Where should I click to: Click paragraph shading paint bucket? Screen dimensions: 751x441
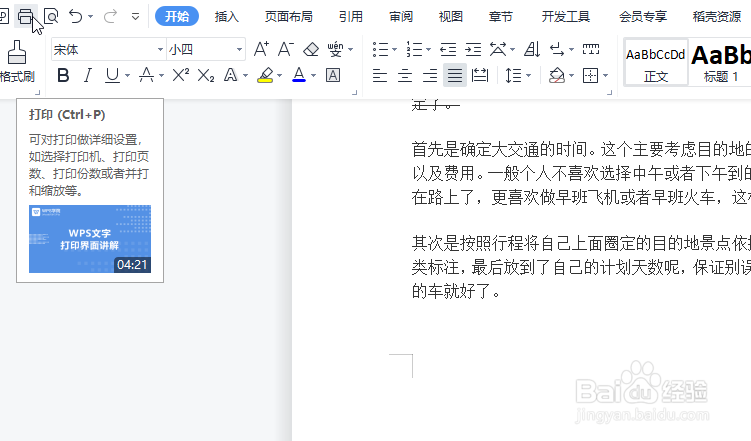pyautogui.click(x=557, y=75)
